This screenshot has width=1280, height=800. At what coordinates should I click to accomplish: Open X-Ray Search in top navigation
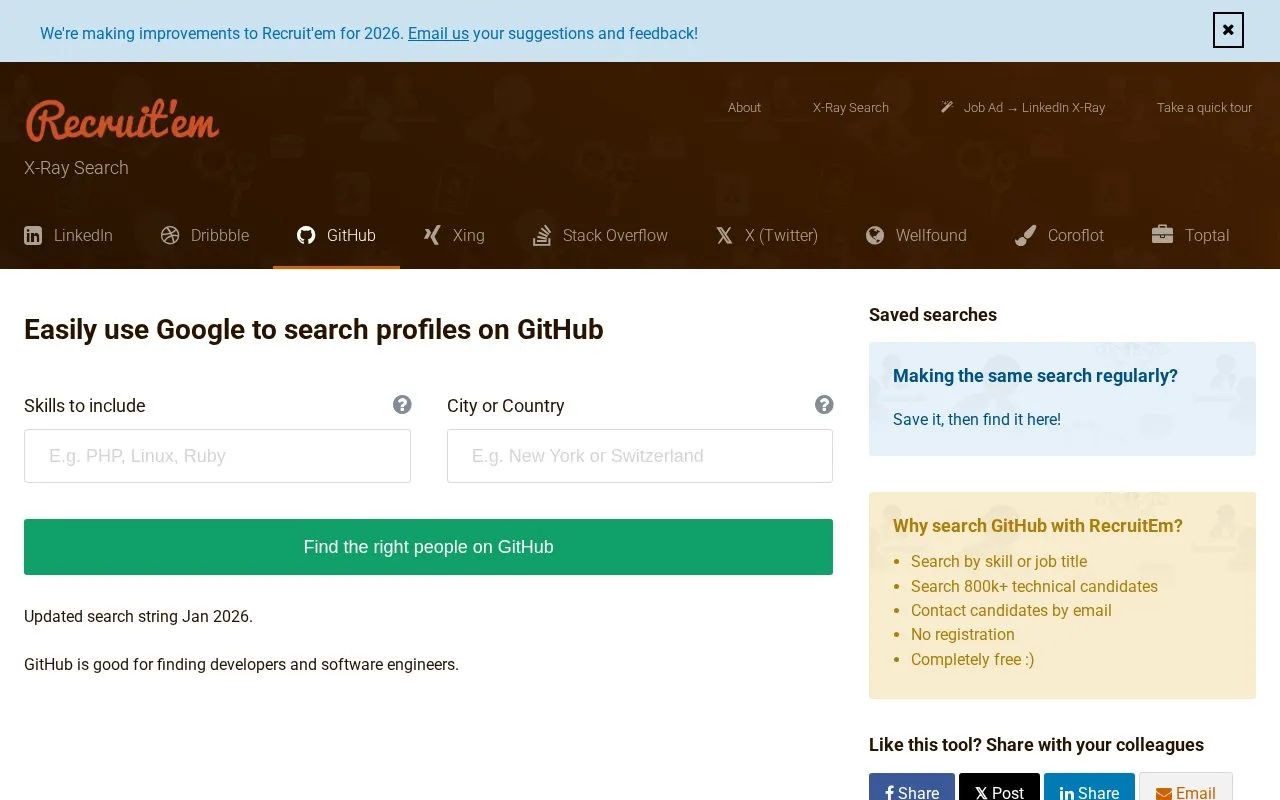pyautogui.click(x=851, y=108)
